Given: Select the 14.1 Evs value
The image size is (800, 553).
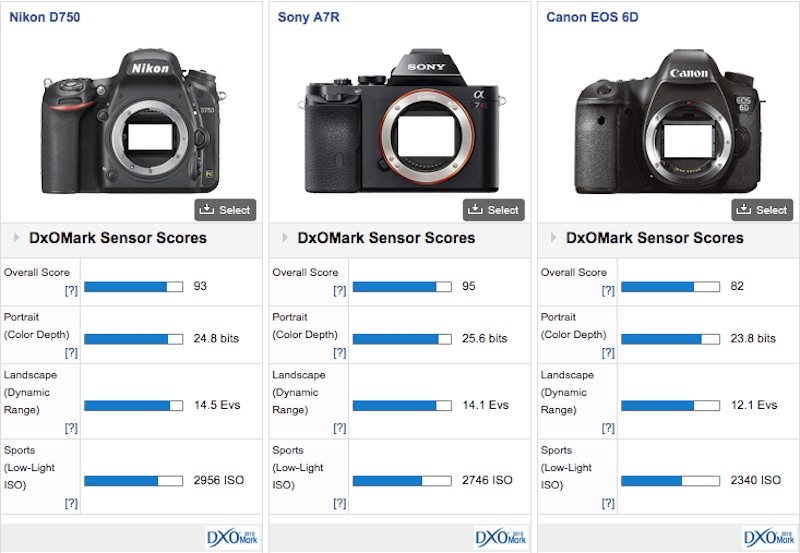Looking at the screenshot, I should tap(485, 405).
